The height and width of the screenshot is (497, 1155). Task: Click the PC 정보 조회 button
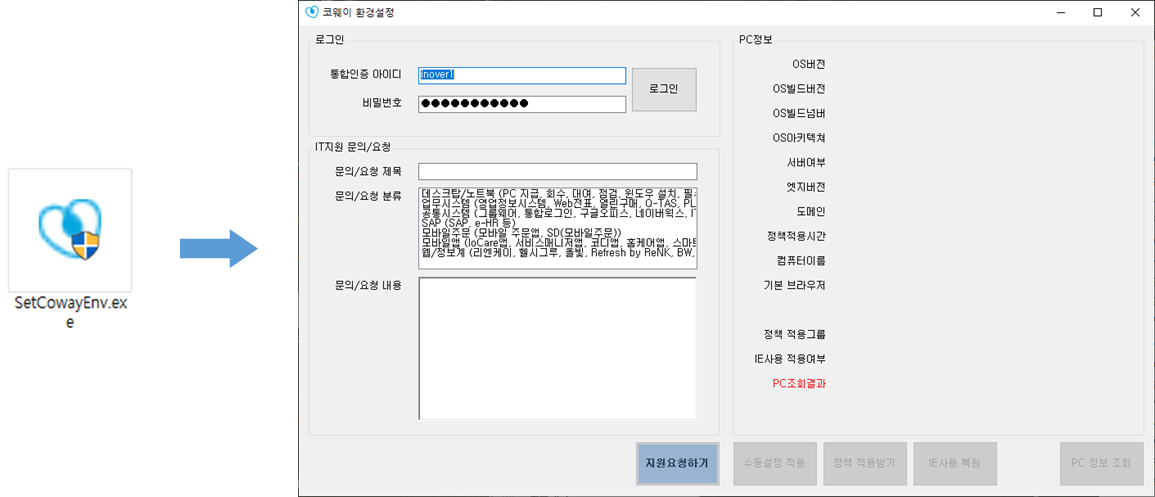tap(1100, 464)
